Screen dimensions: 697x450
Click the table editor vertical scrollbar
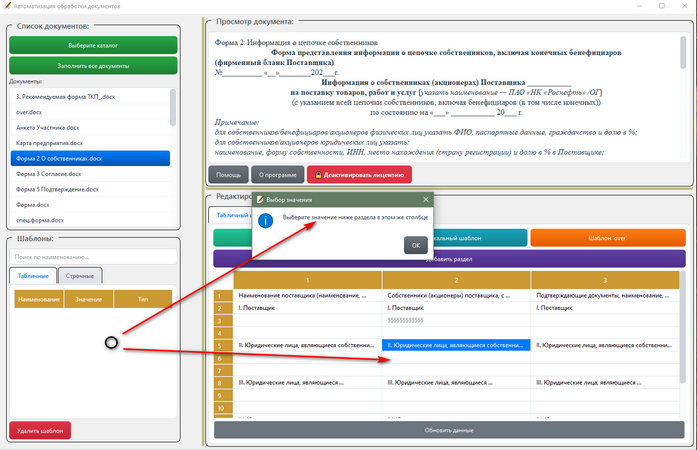(x=683, y=327)
